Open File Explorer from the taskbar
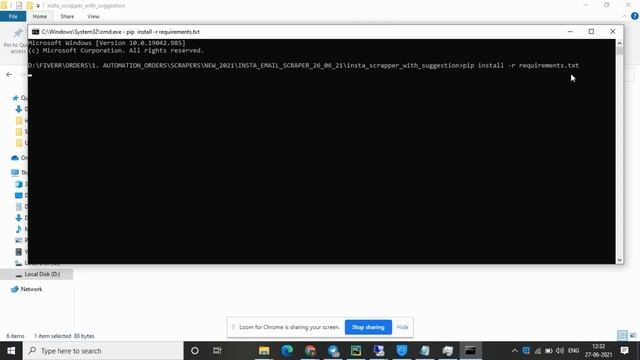Screen dimensions: 640x360 264,351
